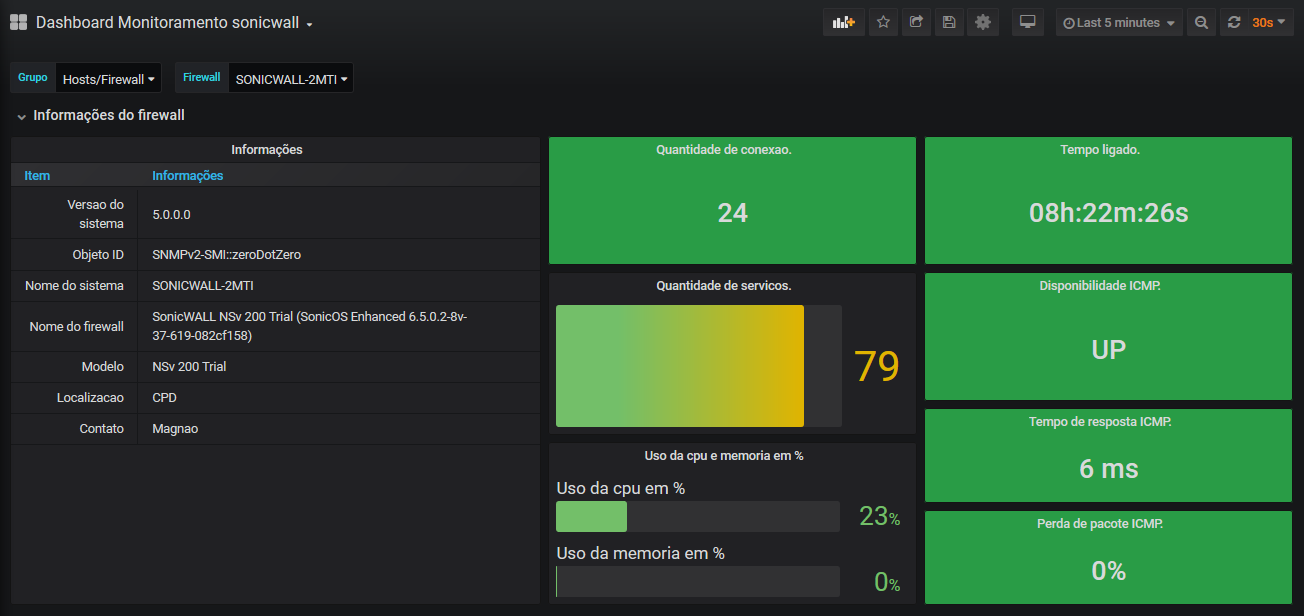Open the Tempo ligado panel title

point(1100,150)
